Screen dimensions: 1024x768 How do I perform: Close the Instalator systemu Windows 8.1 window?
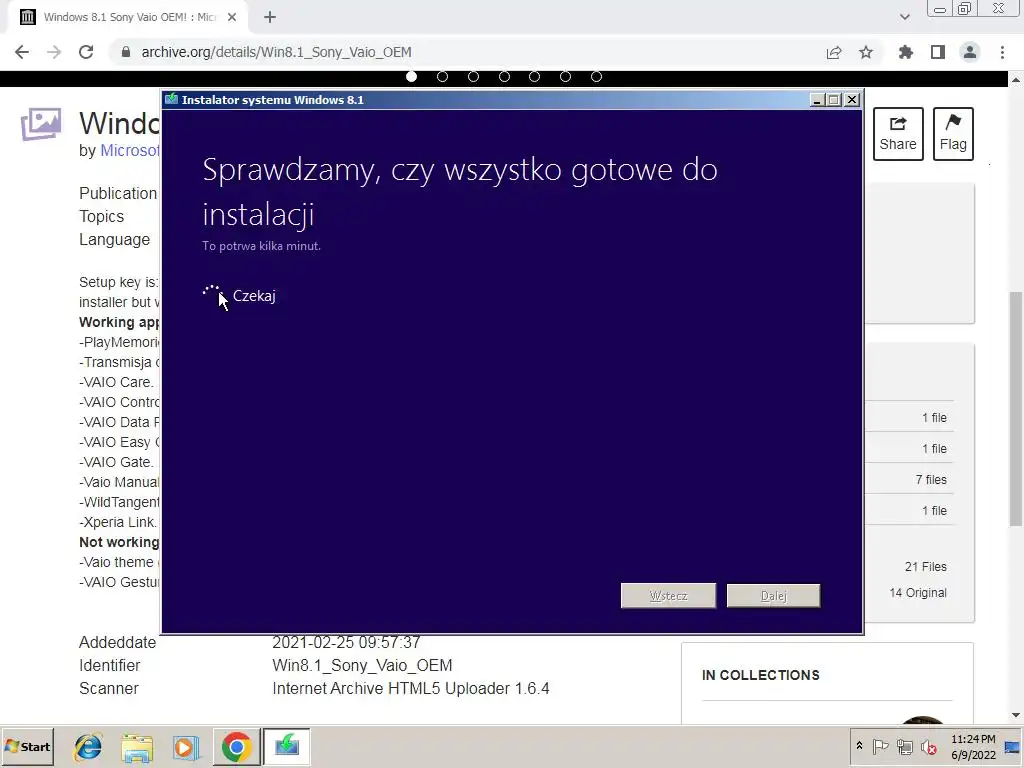click(x=852, y=100)
